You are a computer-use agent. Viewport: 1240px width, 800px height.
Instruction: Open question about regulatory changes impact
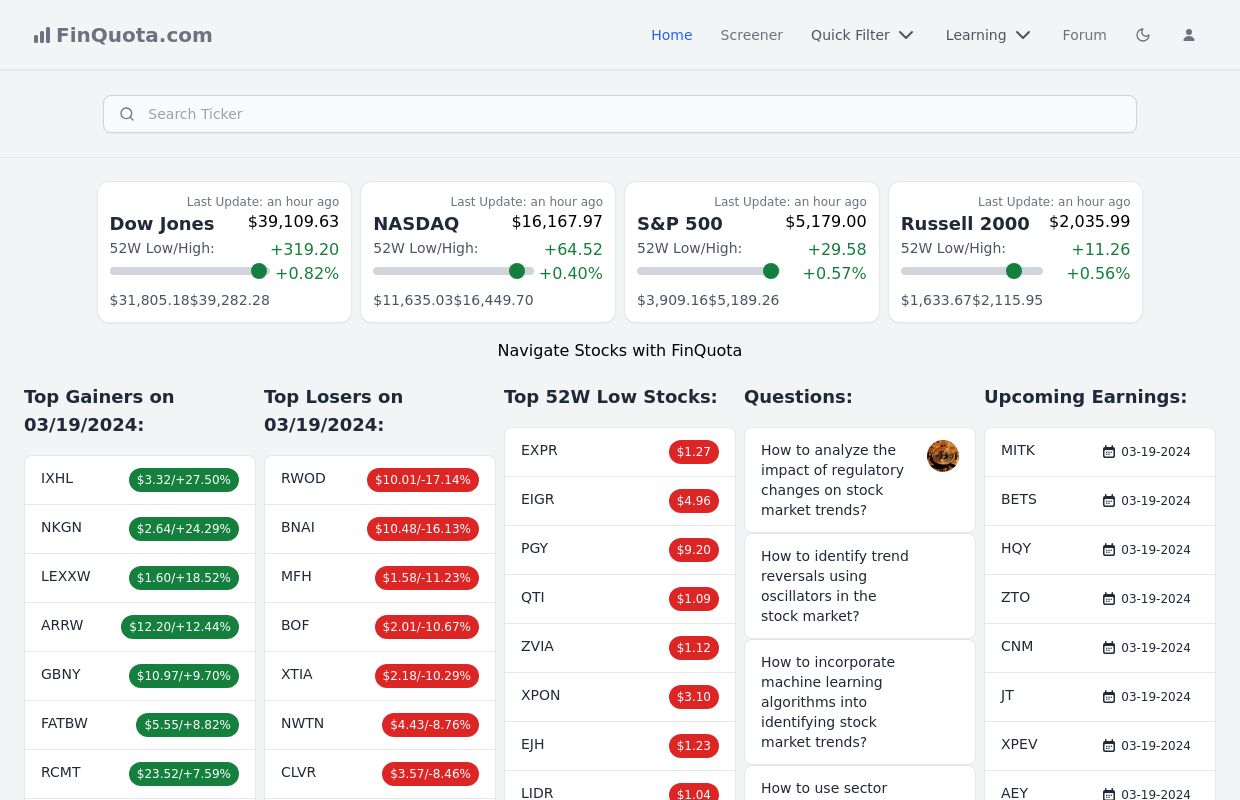click(832, 480)
